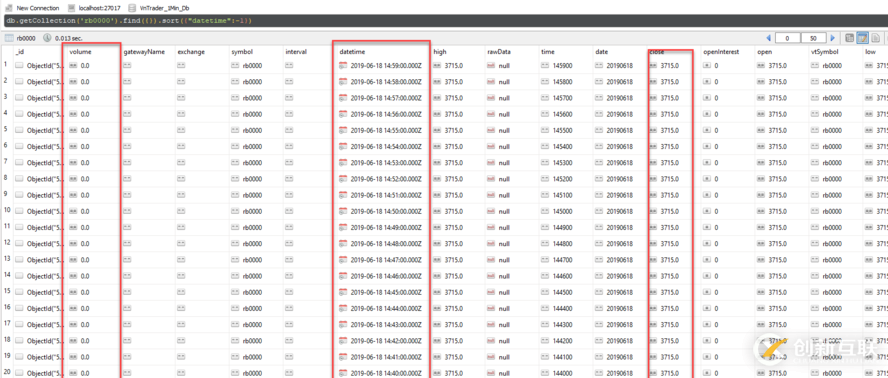The width and height of the screenshot is (888, 378).
Task: Click calendar icon of 14:55:00 datetime cell
Action: pos(343,130)
